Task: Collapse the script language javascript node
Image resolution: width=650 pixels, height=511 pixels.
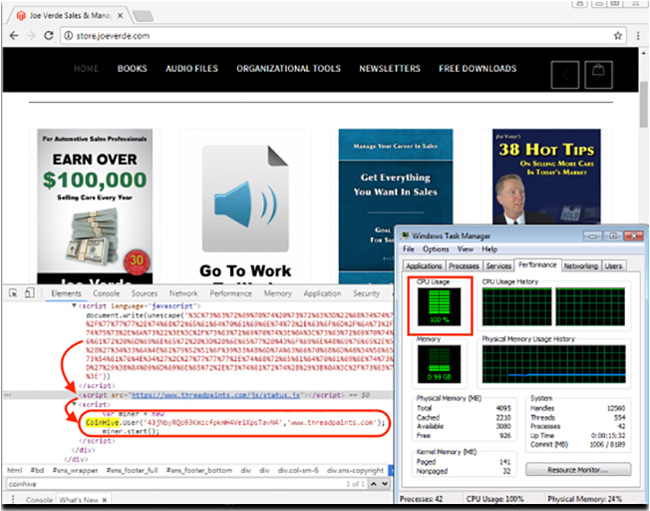Action: tap(74, 306)
